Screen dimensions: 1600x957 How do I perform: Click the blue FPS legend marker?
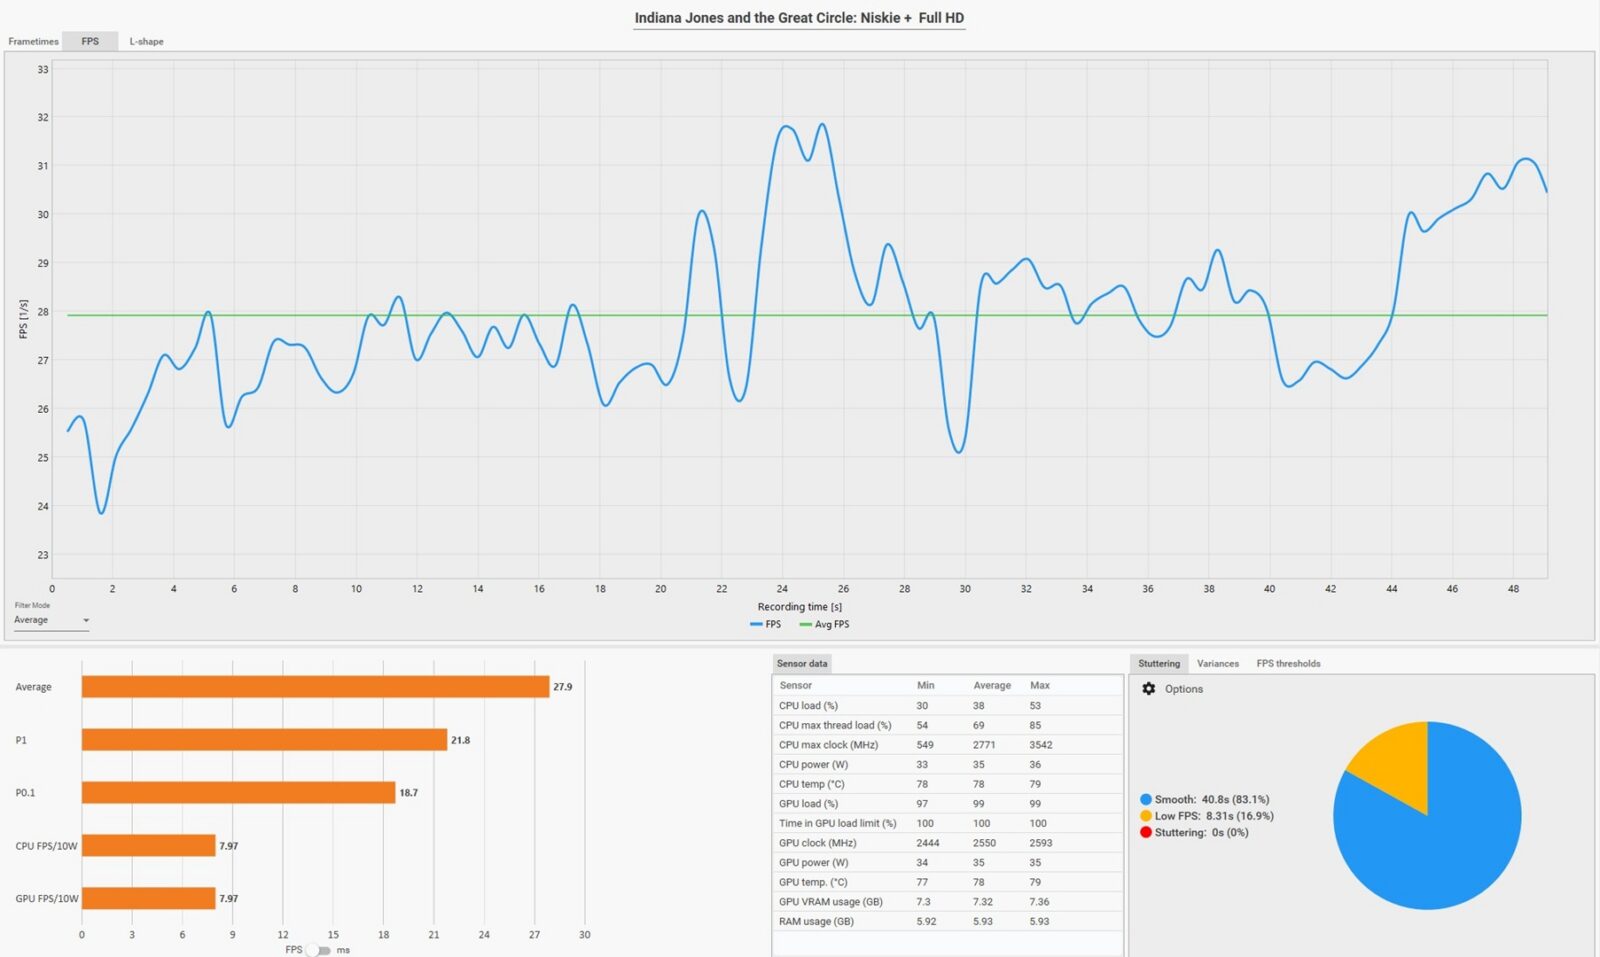click(x=756, y=624)
